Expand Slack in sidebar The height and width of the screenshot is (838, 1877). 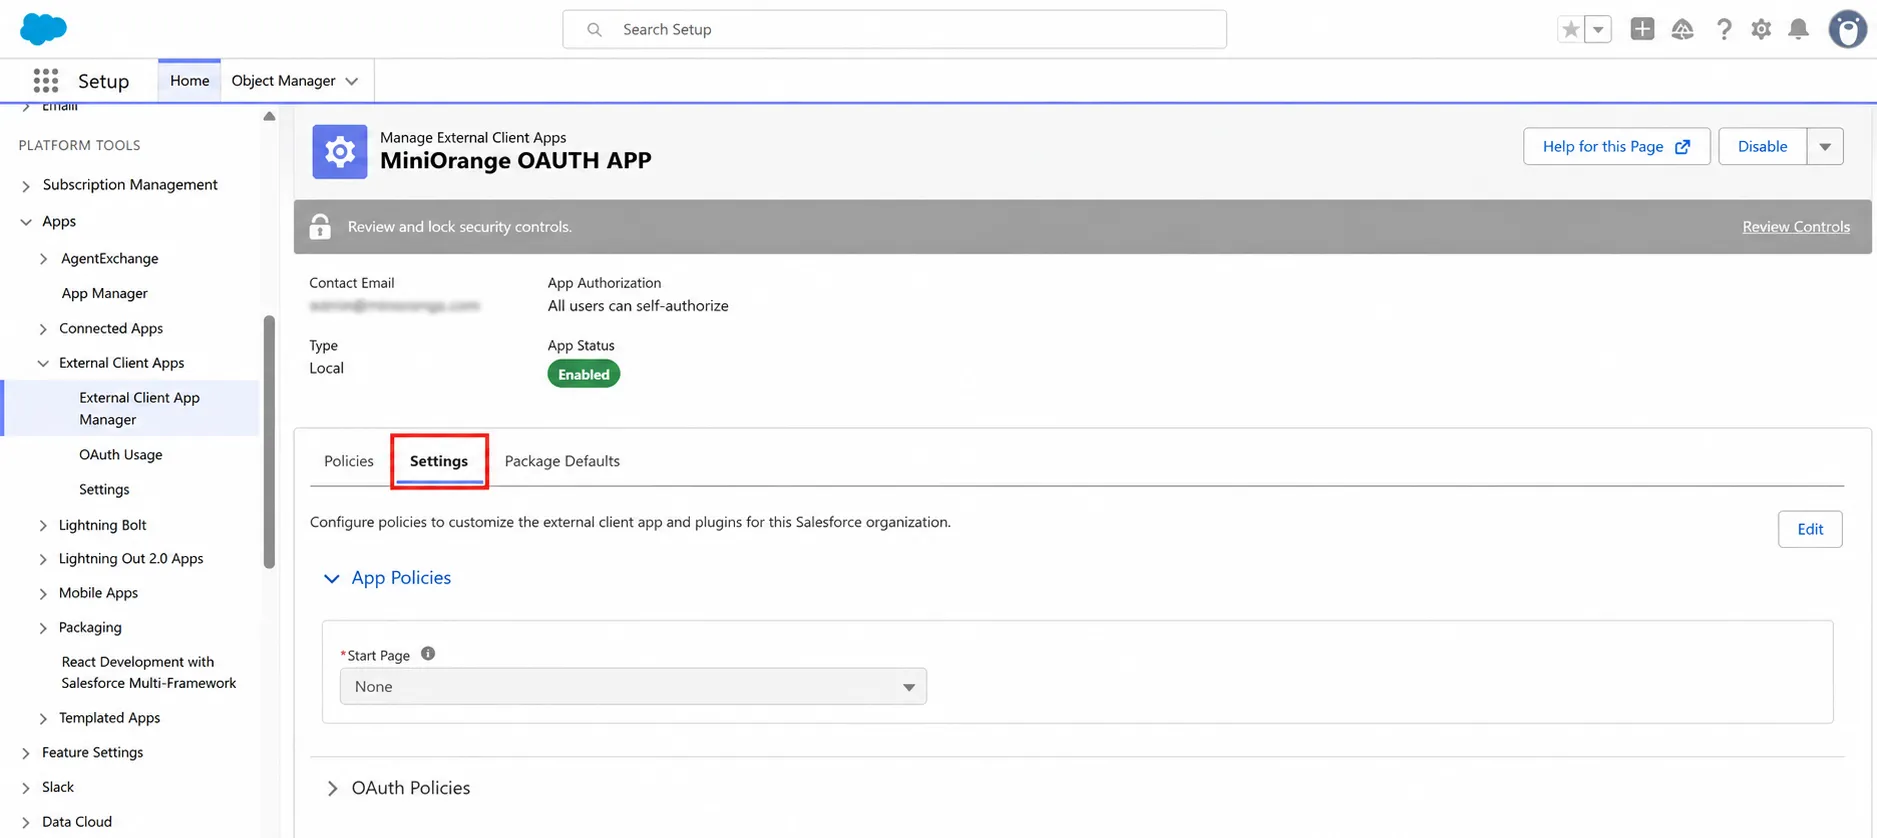tap(26, 789)
